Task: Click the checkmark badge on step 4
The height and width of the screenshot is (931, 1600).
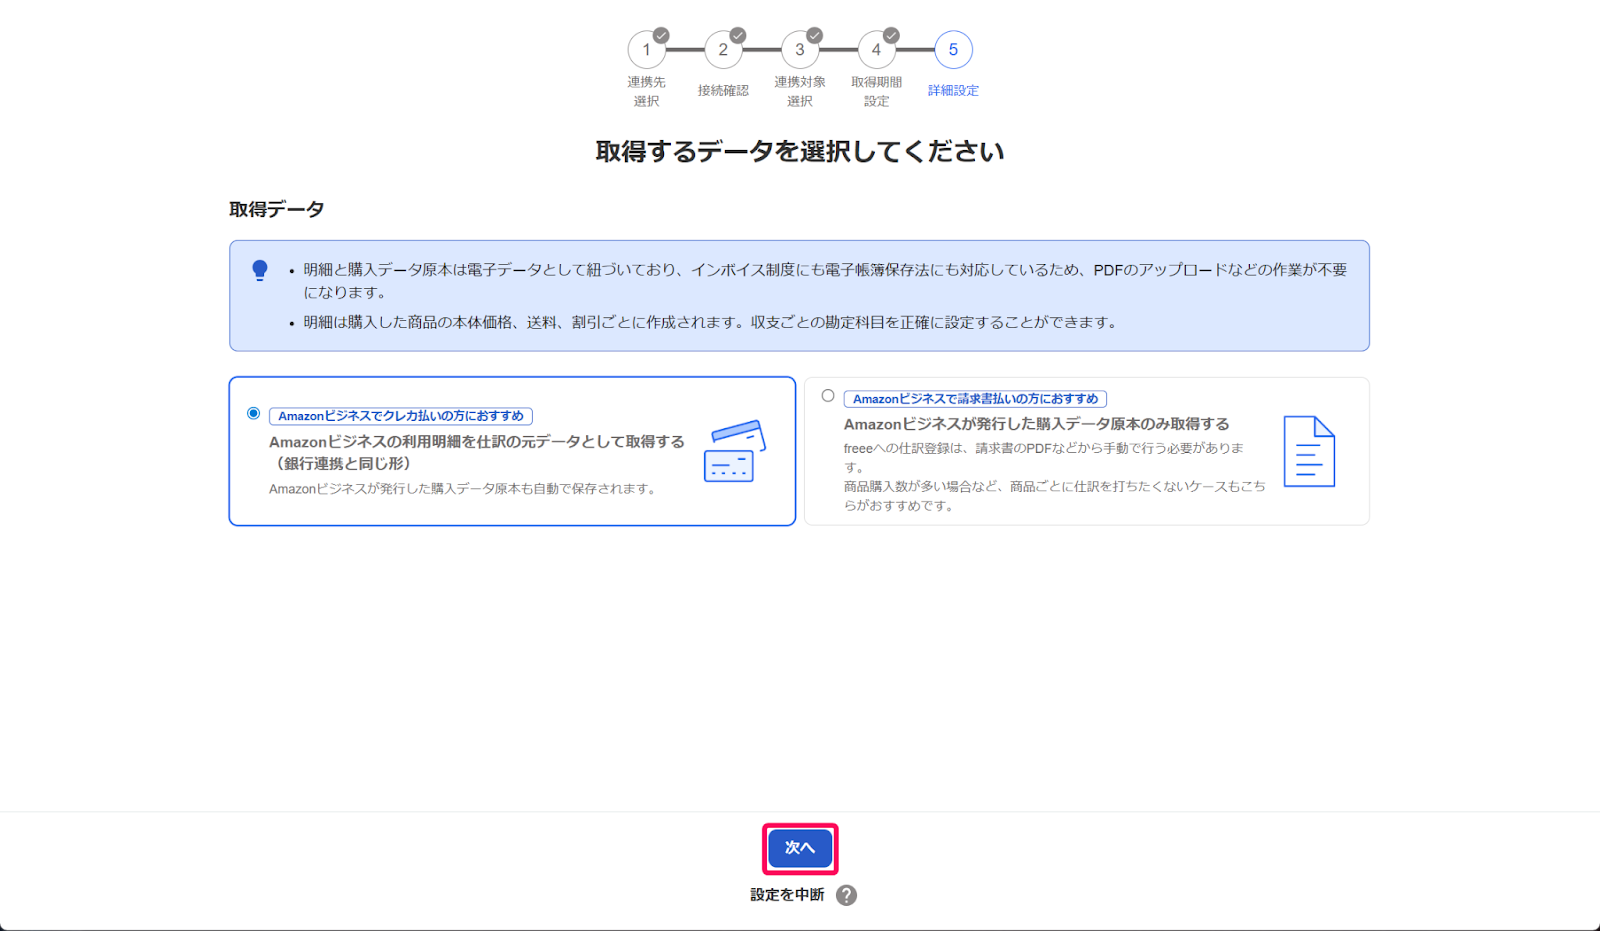Action: [891, 35]
